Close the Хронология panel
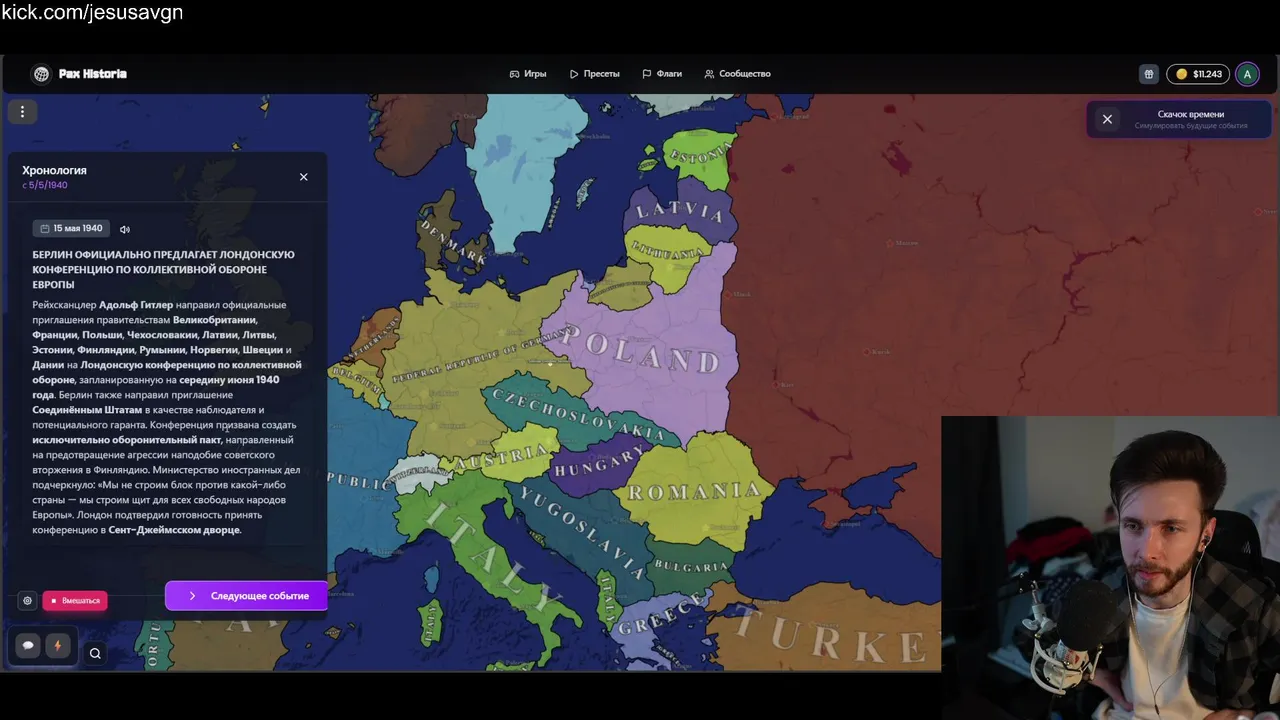Viewport: 1280px width, 720px height. pyautogui.click(x=304, y=177)
